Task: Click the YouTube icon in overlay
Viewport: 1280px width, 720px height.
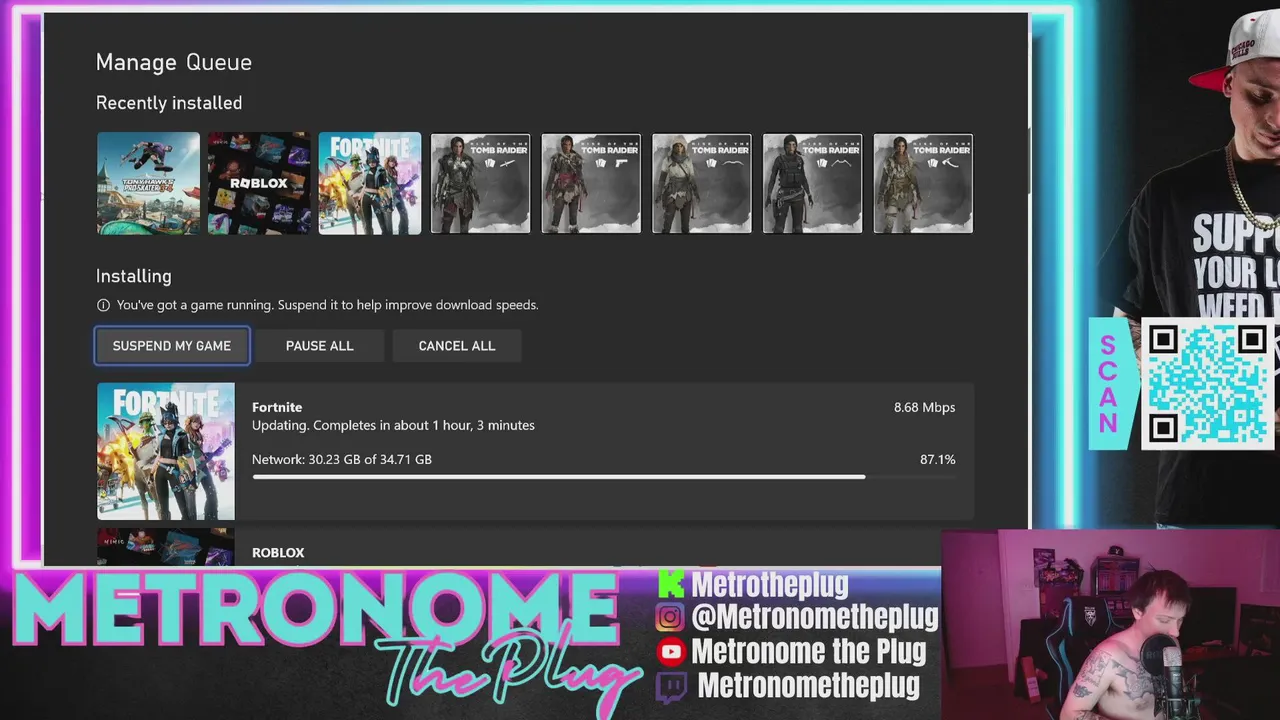Action: 670,652
